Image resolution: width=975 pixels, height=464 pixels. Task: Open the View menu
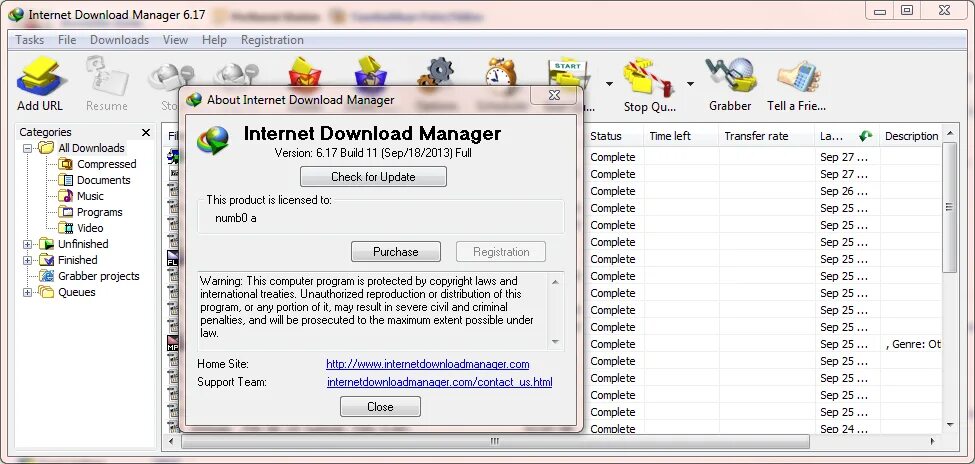[x=175, y=40]
